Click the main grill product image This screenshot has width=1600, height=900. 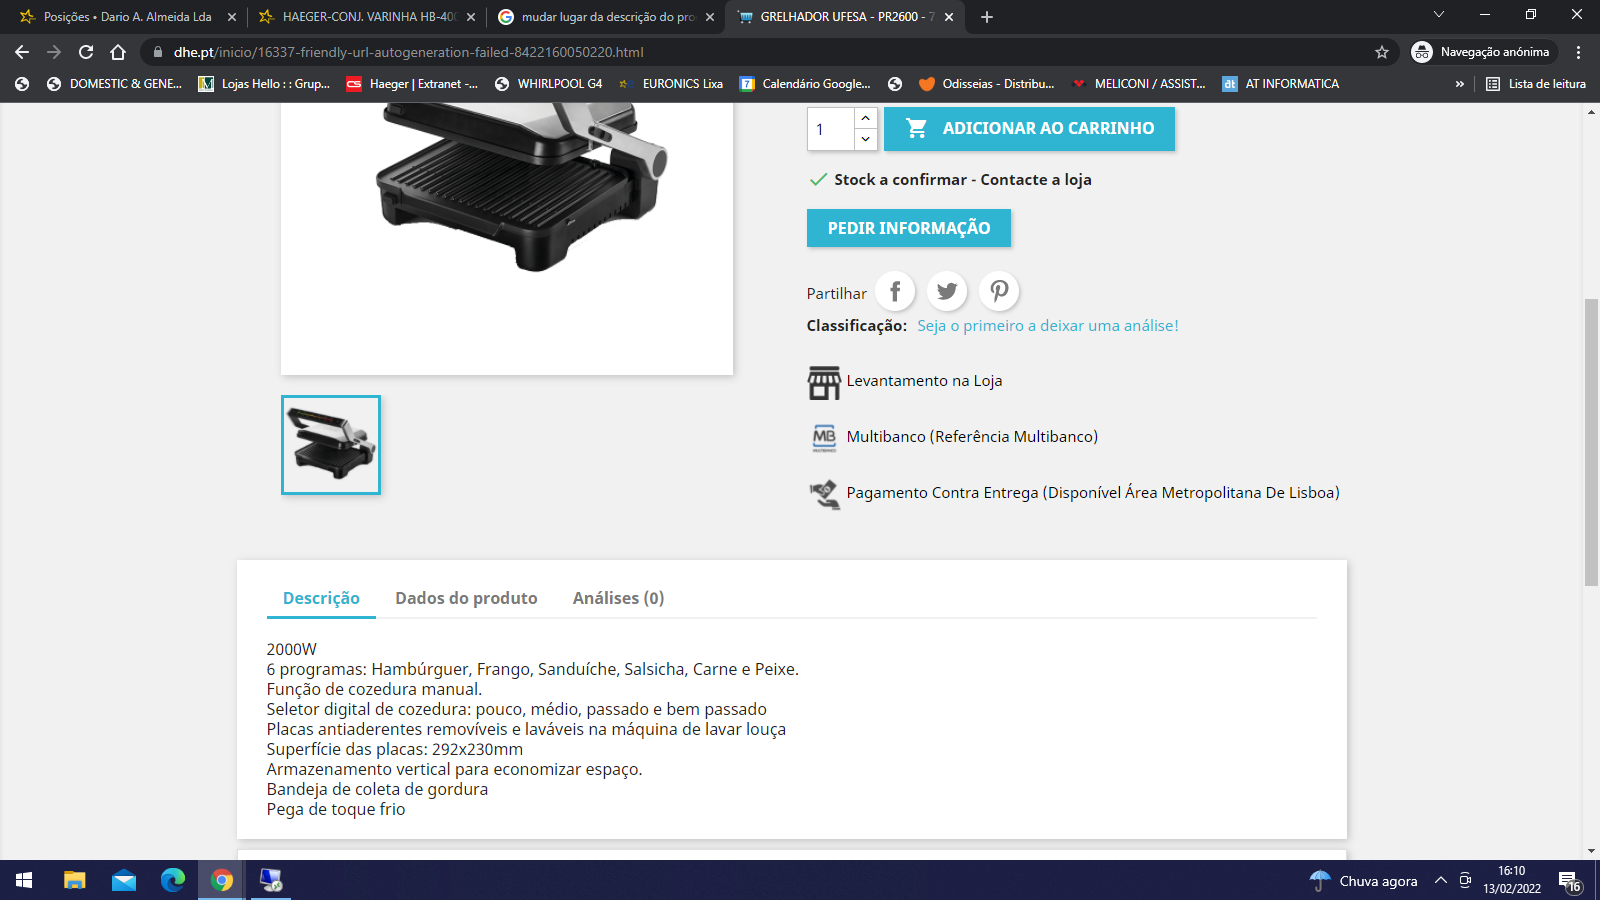click(507, 239)
